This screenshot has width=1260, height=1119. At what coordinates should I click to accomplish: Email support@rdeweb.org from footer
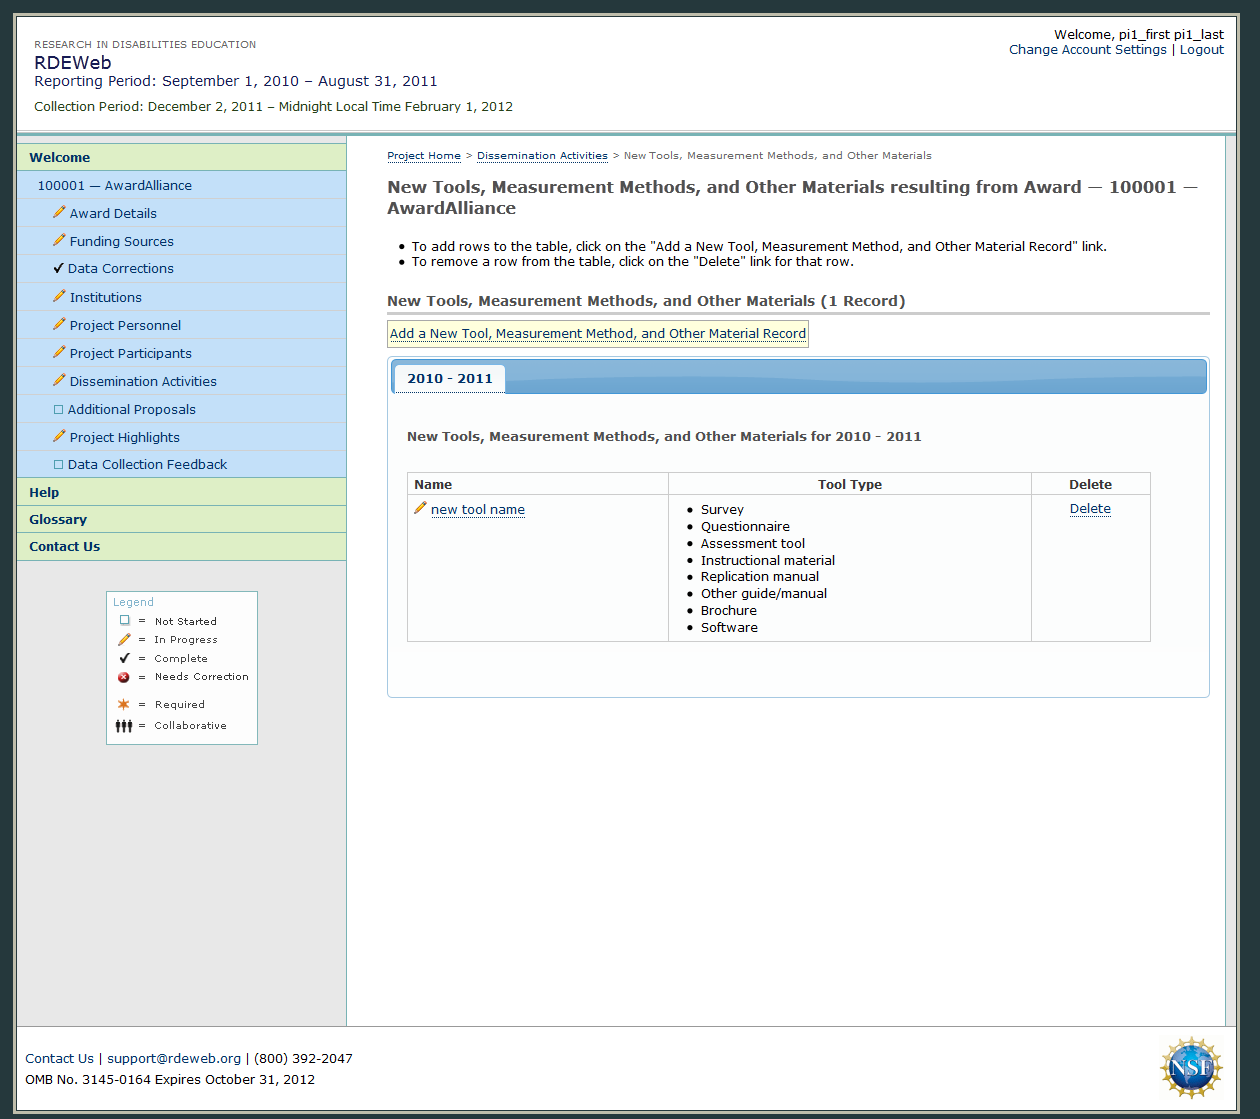(174, 1058)
